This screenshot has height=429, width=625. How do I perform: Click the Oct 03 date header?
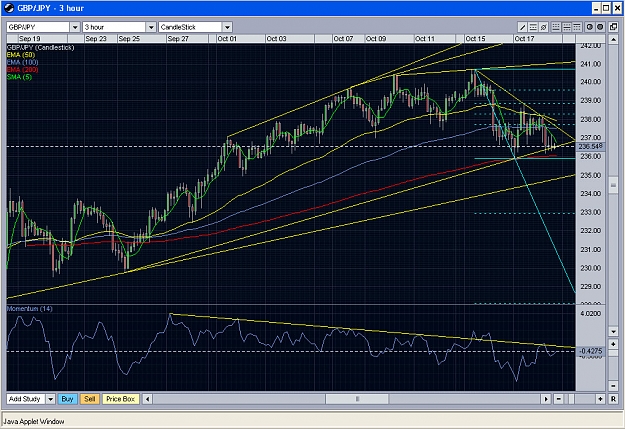[276, 39]
